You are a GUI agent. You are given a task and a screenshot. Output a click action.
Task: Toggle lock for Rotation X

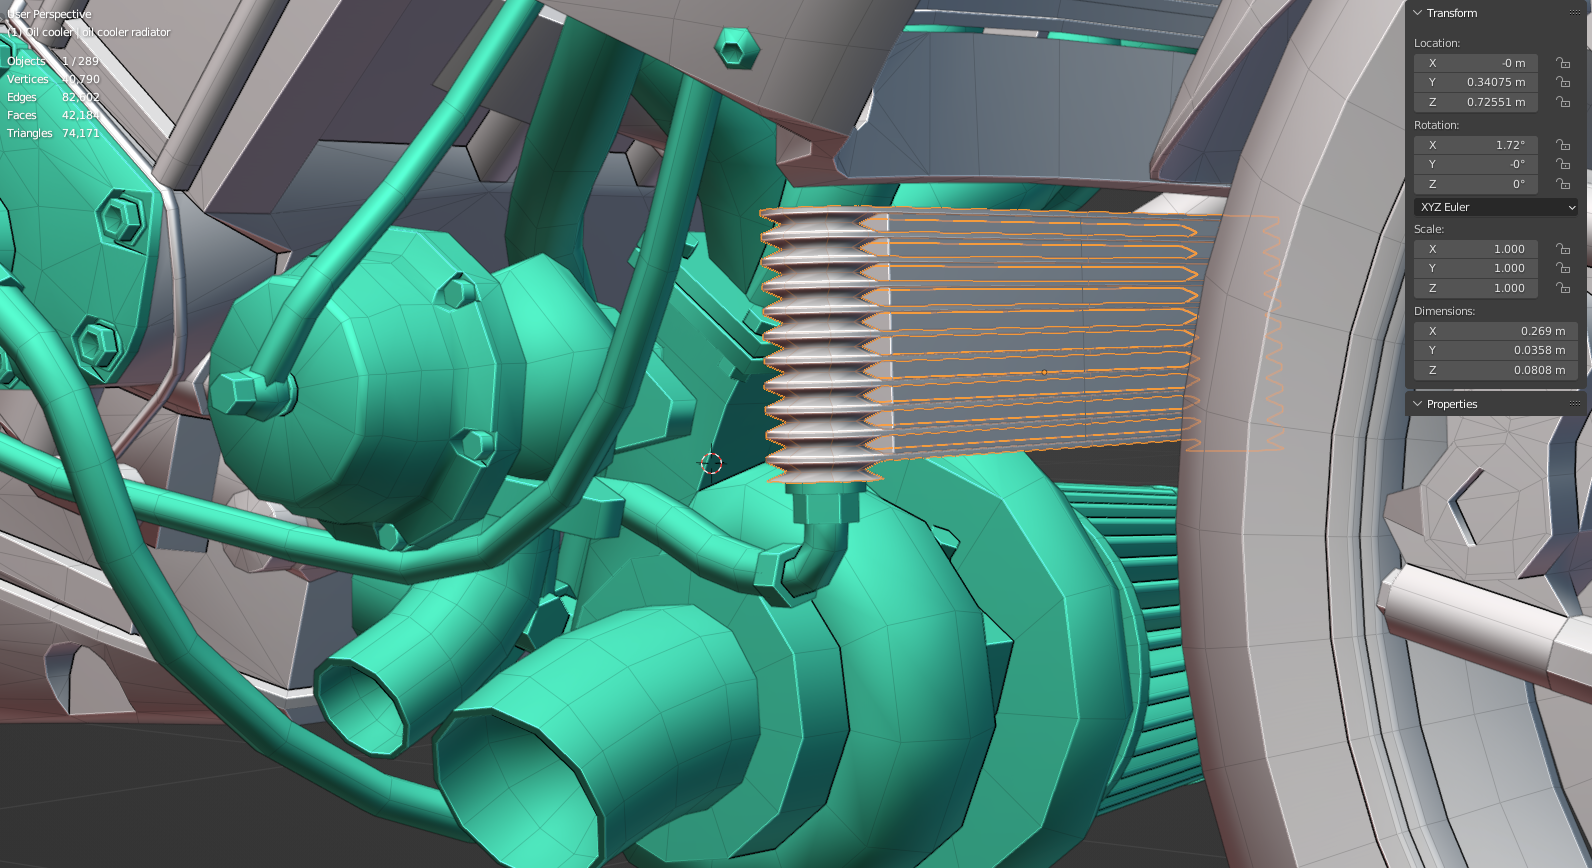pyautogui.click(x=1563, y=145)
